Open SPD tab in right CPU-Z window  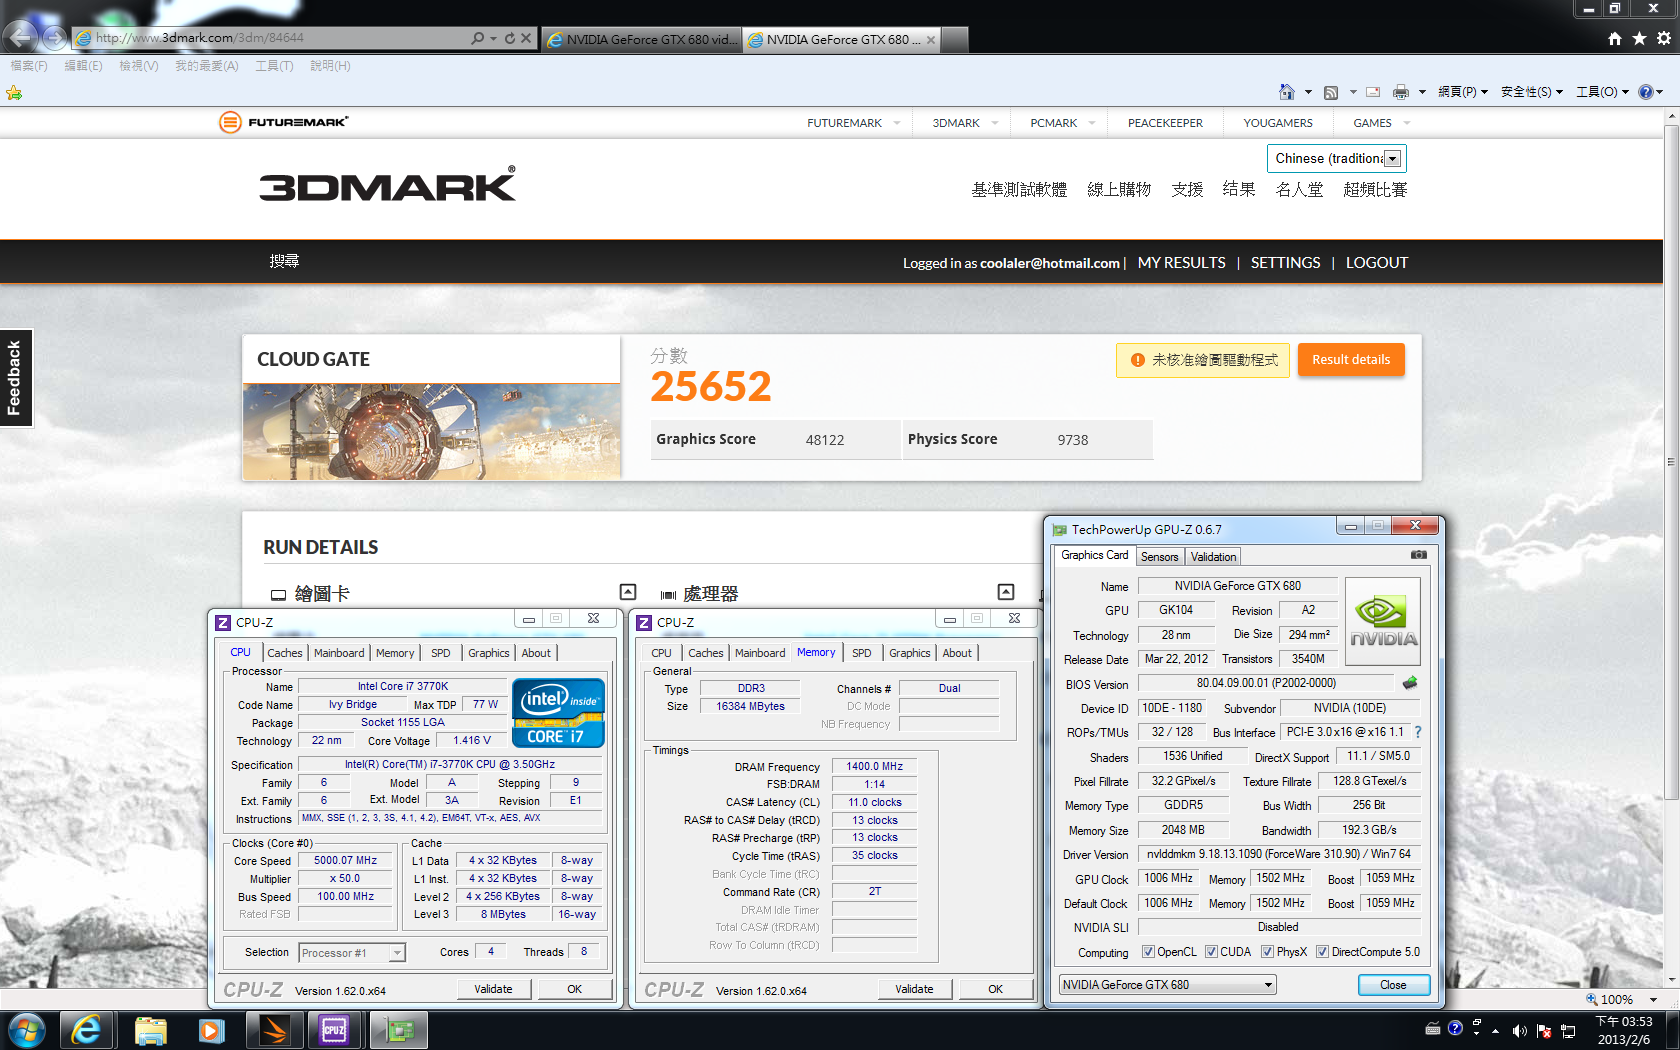pos(862,653)
